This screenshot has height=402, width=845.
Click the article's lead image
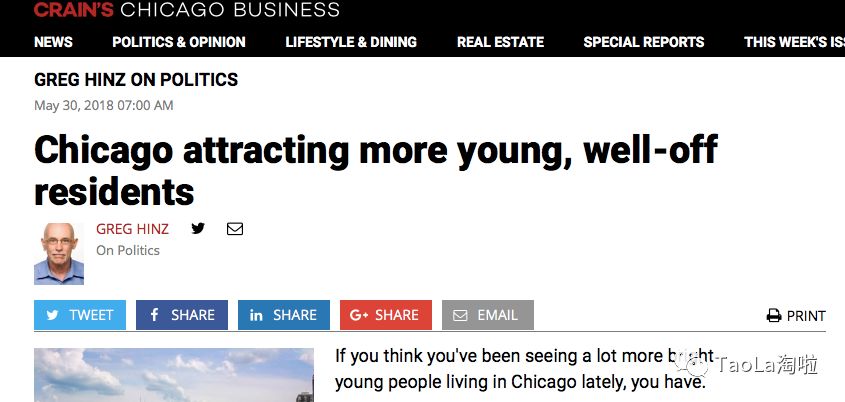coord(174,375)
